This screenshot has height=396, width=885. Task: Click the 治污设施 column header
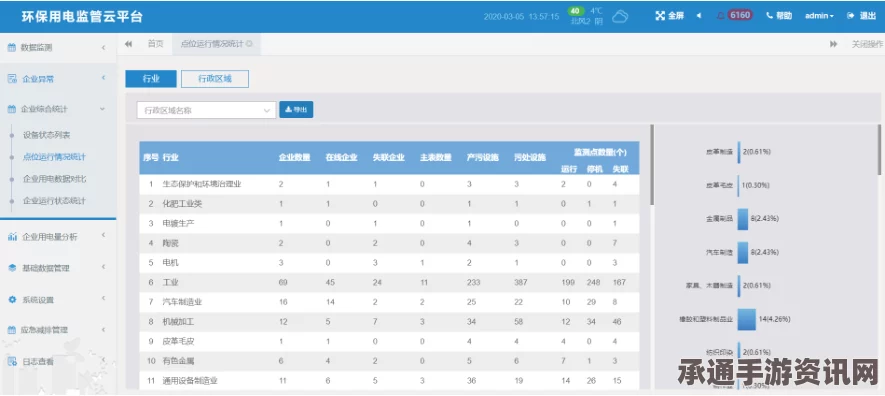tap(530, 158)
